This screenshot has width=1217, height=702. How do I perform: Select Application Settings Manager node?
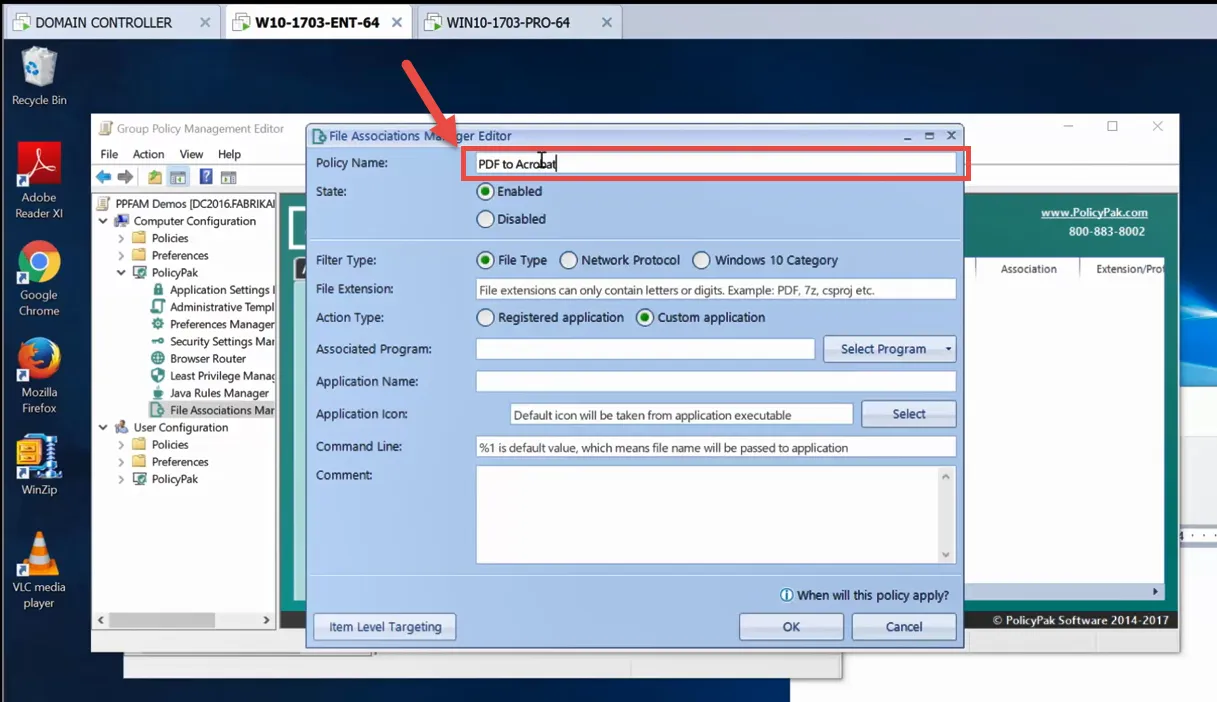212,290
